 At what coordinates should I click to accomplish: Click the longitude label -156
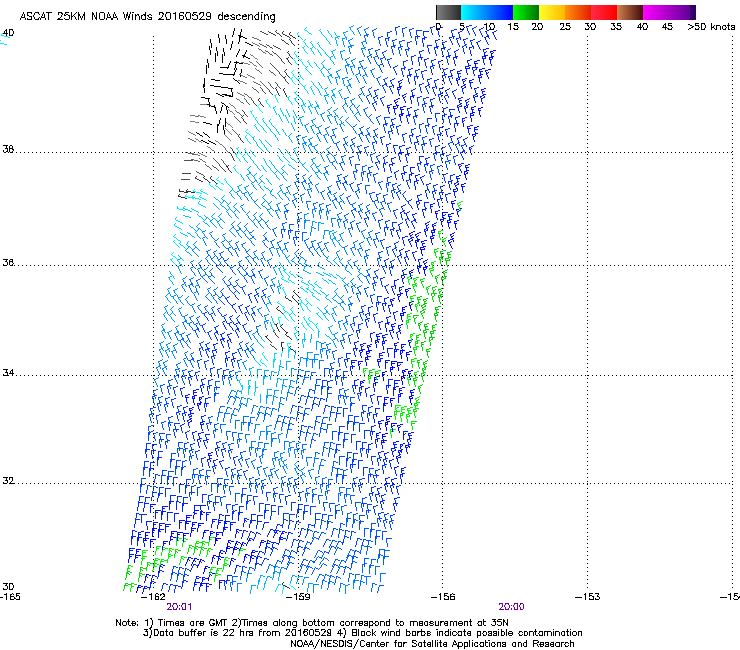pos(443,597)
